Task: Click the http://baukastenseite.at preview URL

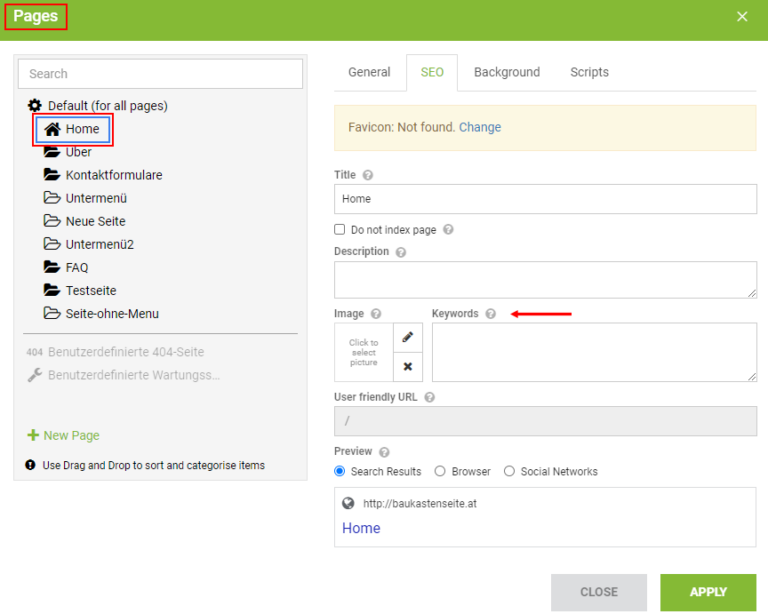Action: coord(420,503)
